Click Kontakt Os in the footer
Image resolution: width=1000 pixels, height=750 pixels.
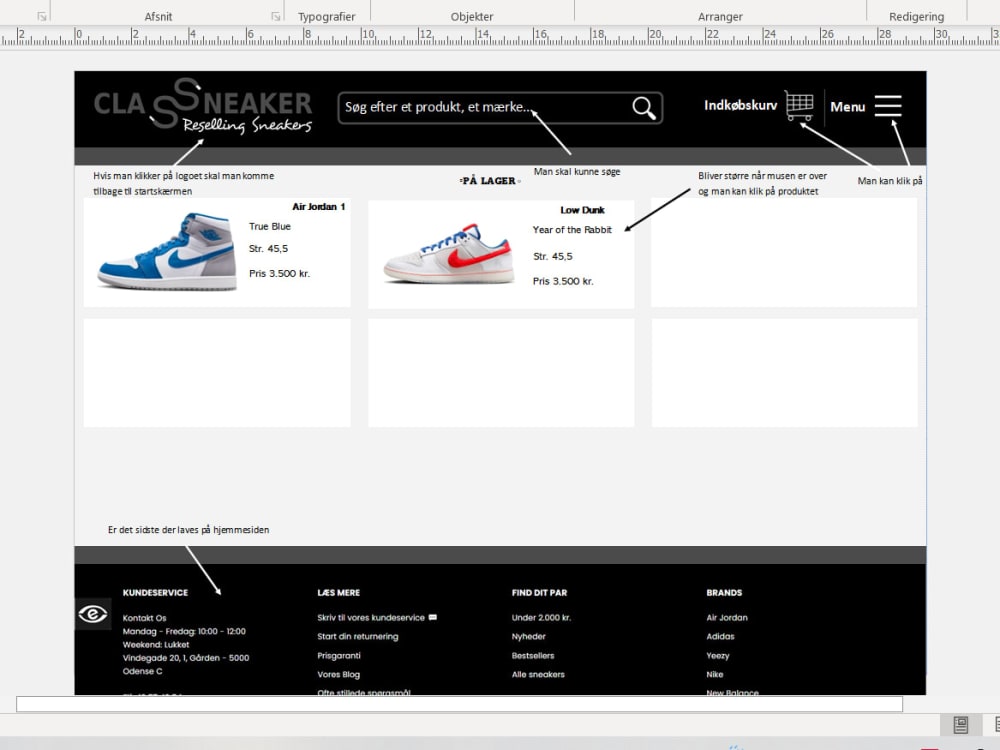144,618
